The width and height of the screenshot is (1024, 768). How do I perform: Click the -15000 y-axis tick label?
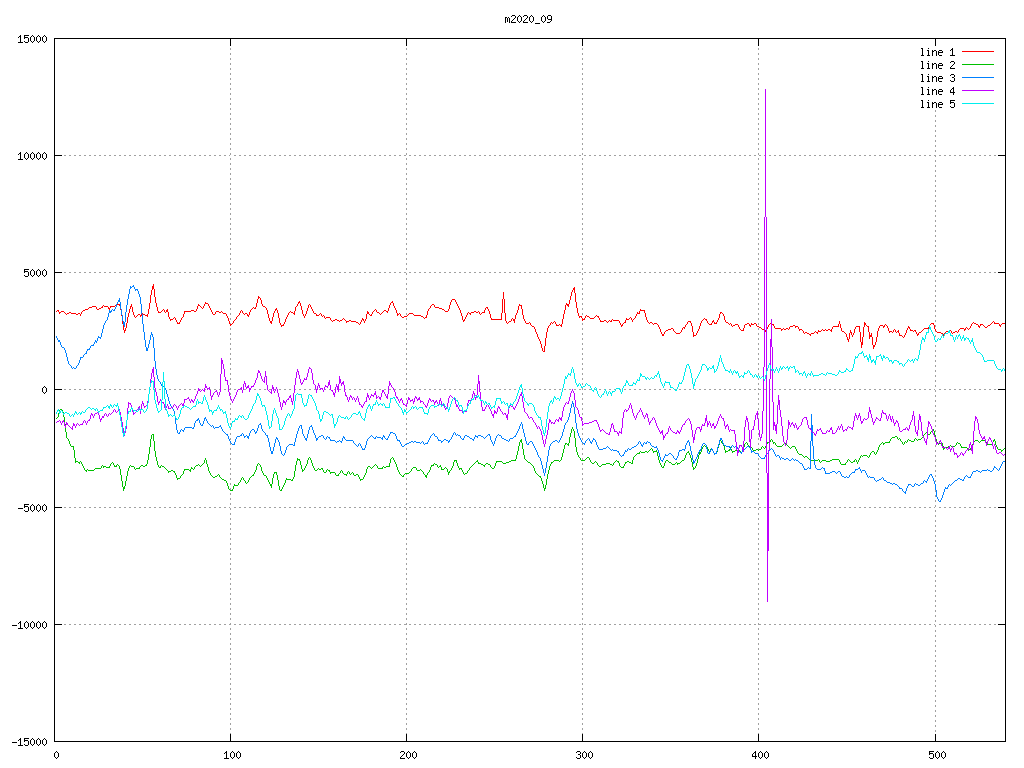pyautogui.click(x=28, y=741)
